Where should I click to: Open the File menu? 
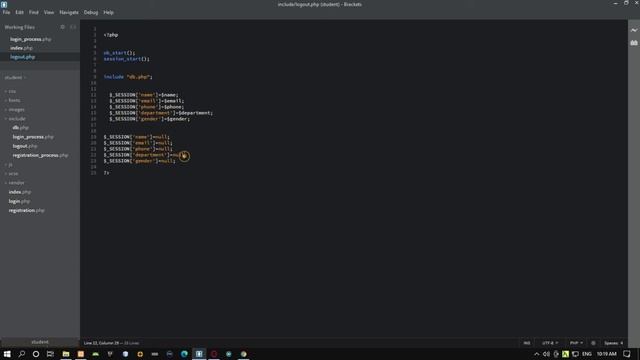click(x=6, y=12)
